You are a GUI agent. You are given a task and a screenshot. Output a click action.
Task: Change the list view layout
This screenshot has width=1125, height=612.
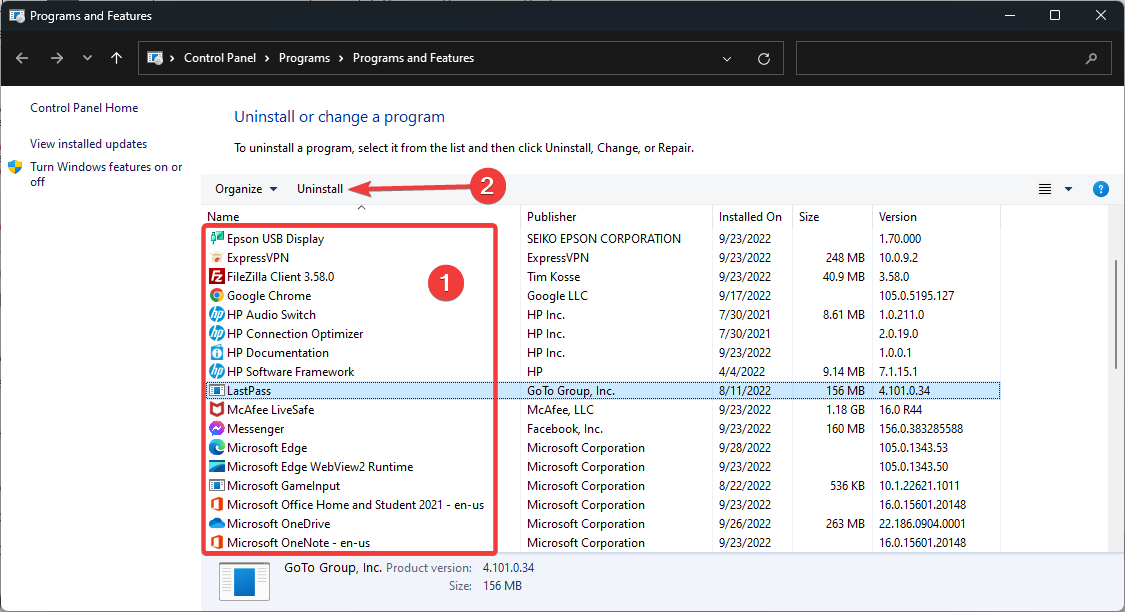(1045, 189)
